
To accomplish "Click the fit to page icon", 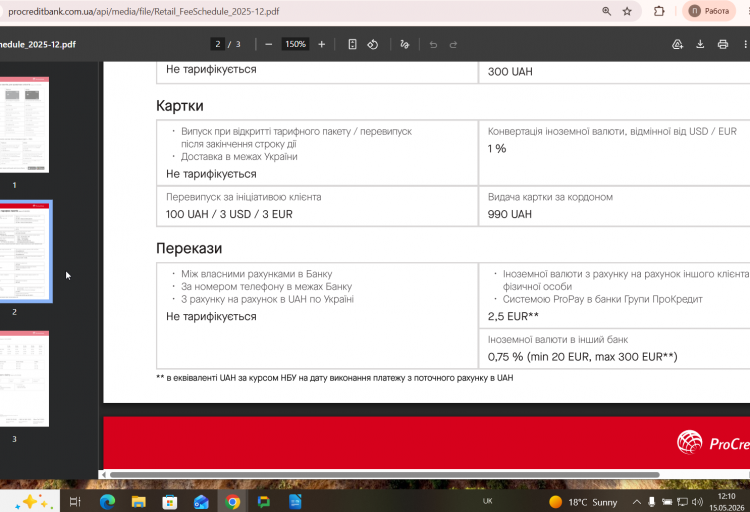I will coord(352,44).
